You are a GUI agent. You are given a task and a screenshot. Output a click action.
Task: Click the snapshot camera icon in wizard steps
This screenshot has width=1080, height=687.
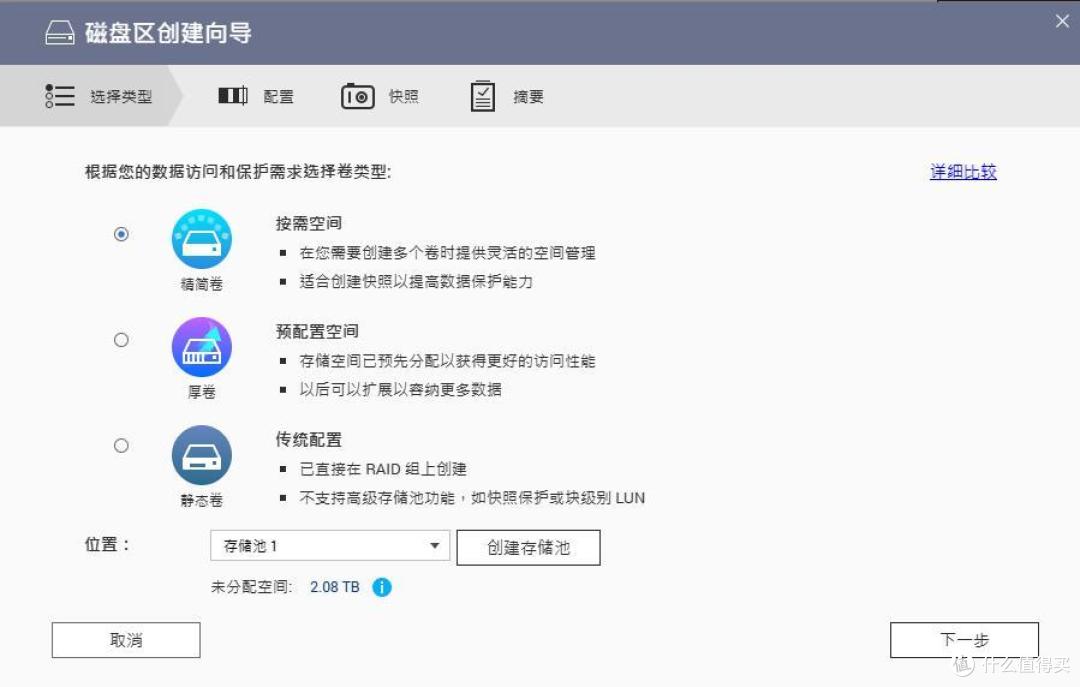coord(357,96)
